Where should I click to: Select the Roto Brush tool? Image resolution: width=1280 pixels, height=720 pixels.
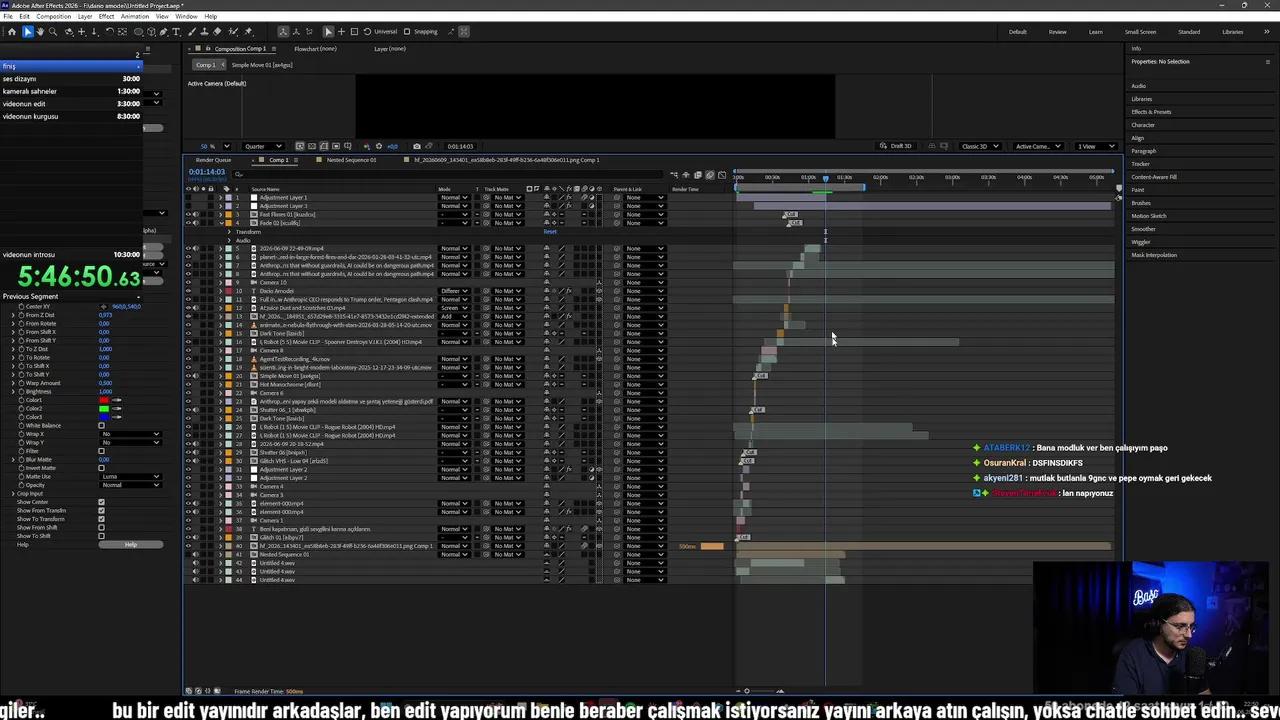(232, 32)
